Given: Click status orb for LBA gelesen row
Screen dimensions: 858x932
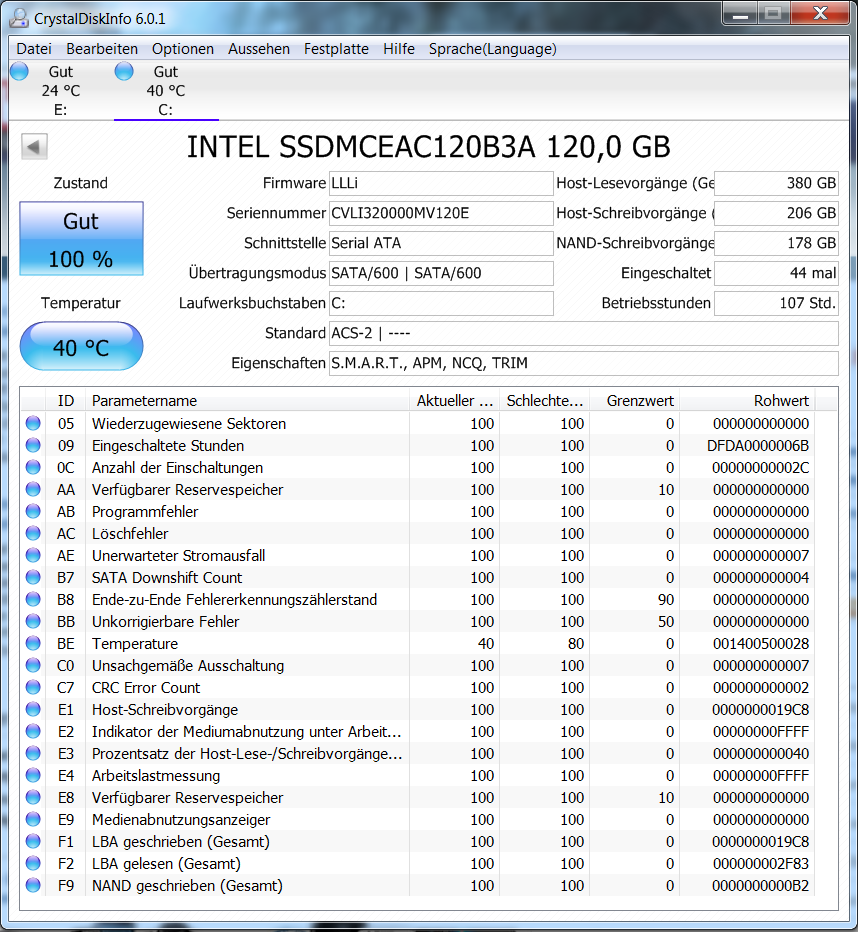Looking at the screenshot, I should pyautogui.click(x=33, y=863).
